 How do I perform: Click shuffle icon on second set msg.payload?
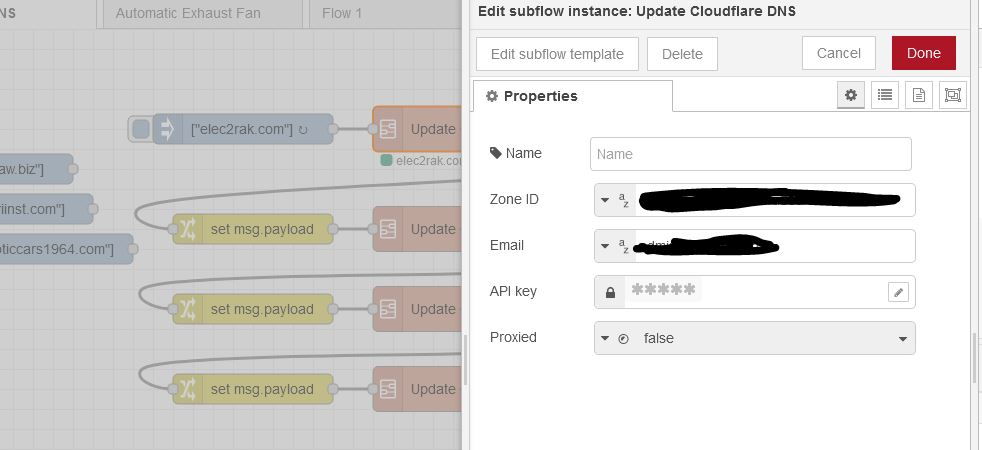[x=188, y=309]
